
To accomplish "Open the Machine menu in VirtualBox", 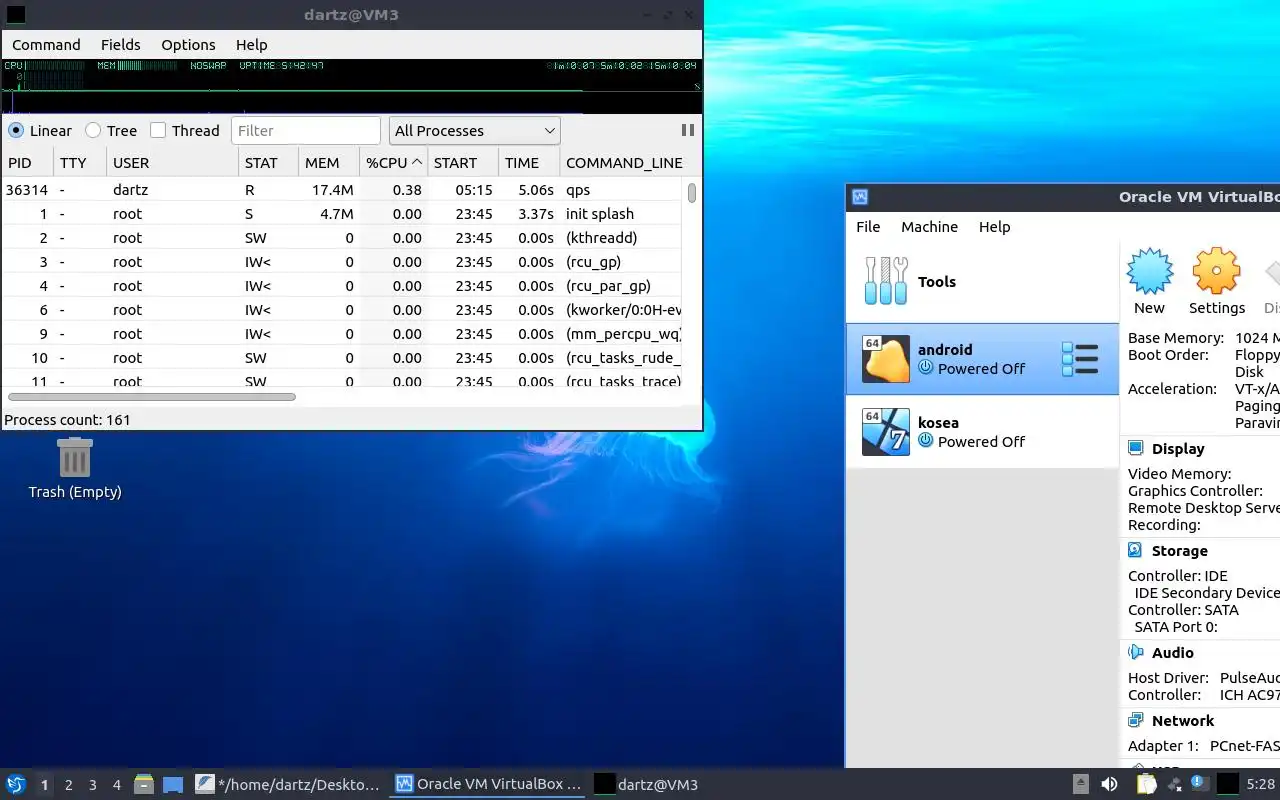I will [x=929, y=226].
